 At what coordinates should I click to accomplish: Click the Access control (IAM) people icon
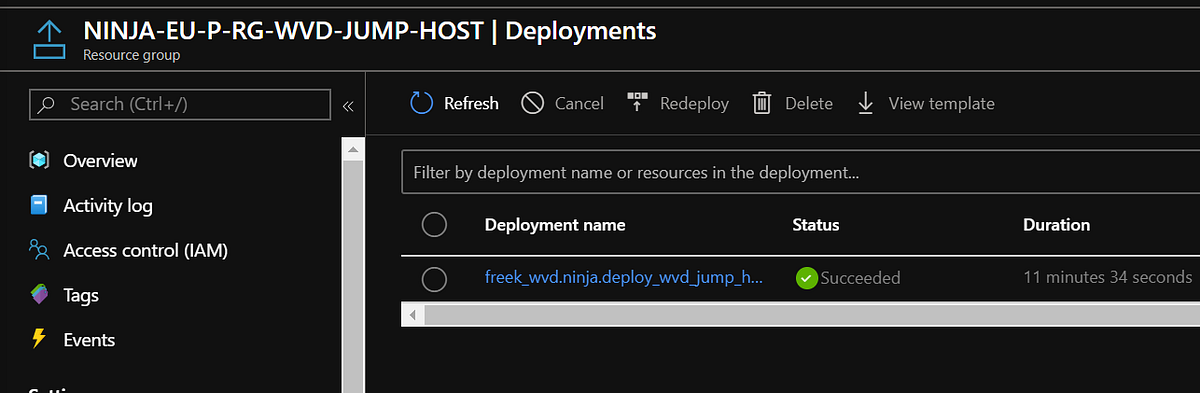(x=39, y=250)
